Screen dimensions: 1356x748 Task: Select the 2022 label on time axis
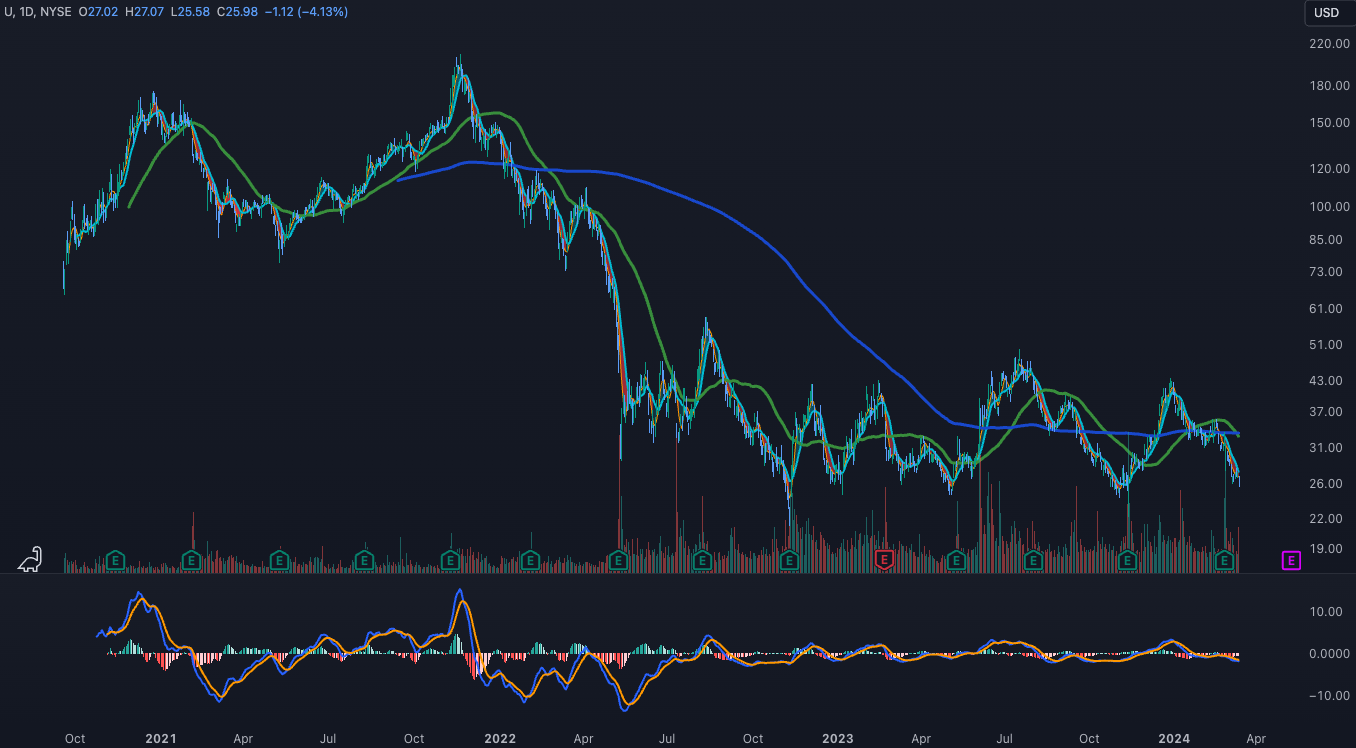coord(499,739)
